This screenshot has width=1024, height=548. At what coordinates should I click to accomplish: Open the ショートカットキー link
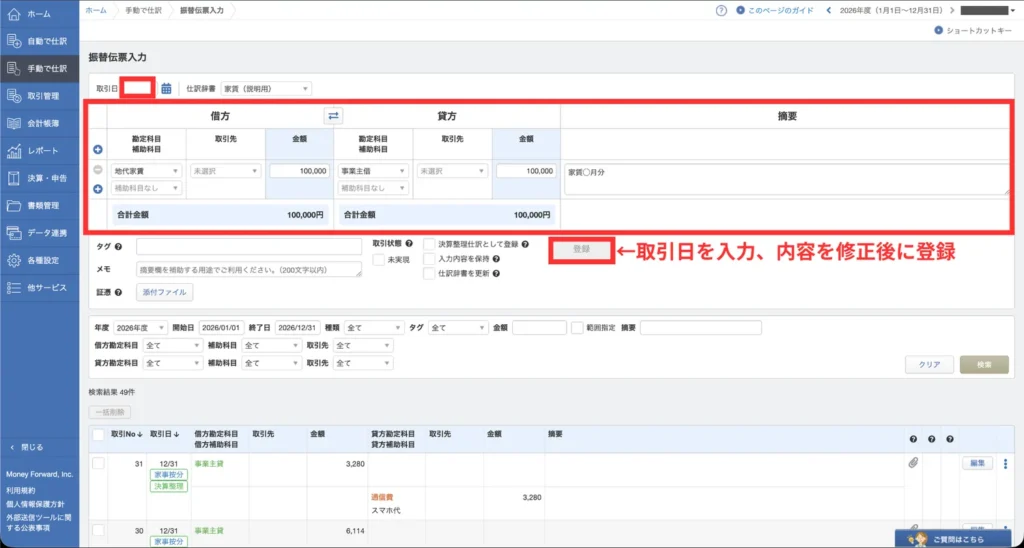click(x=973, y=30)
